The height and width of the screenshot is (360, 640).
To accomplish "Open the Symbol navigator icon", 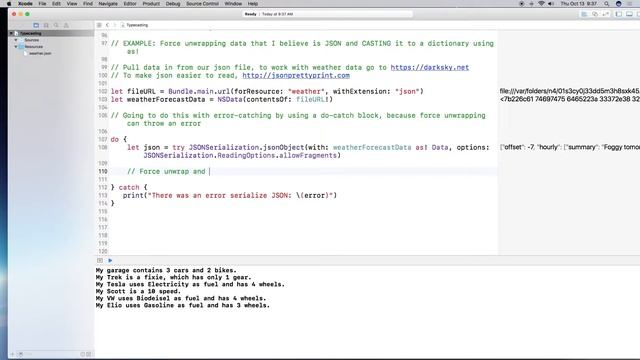I will (x=46, y=25).
